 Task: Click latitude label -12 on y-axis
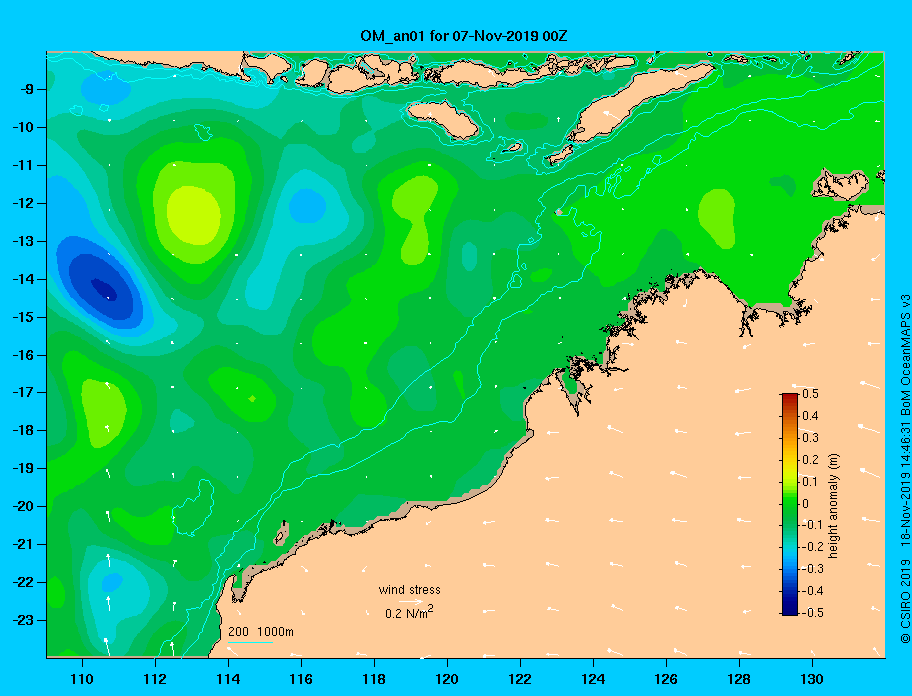point(25,203)
